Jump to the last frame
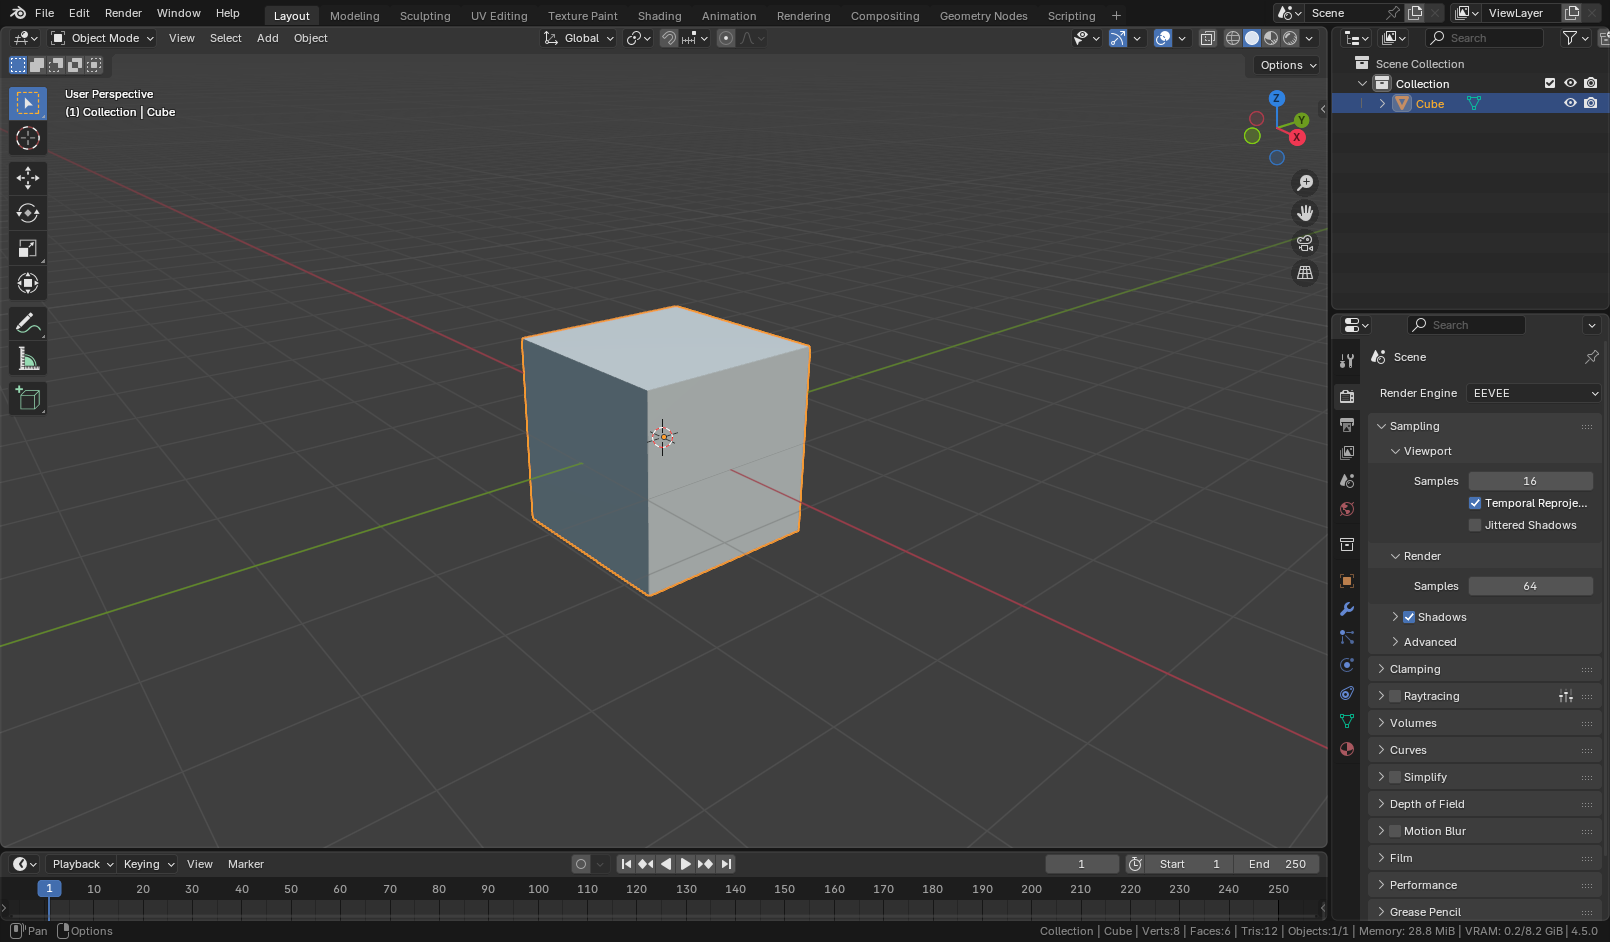 click(x=727, y=864)
